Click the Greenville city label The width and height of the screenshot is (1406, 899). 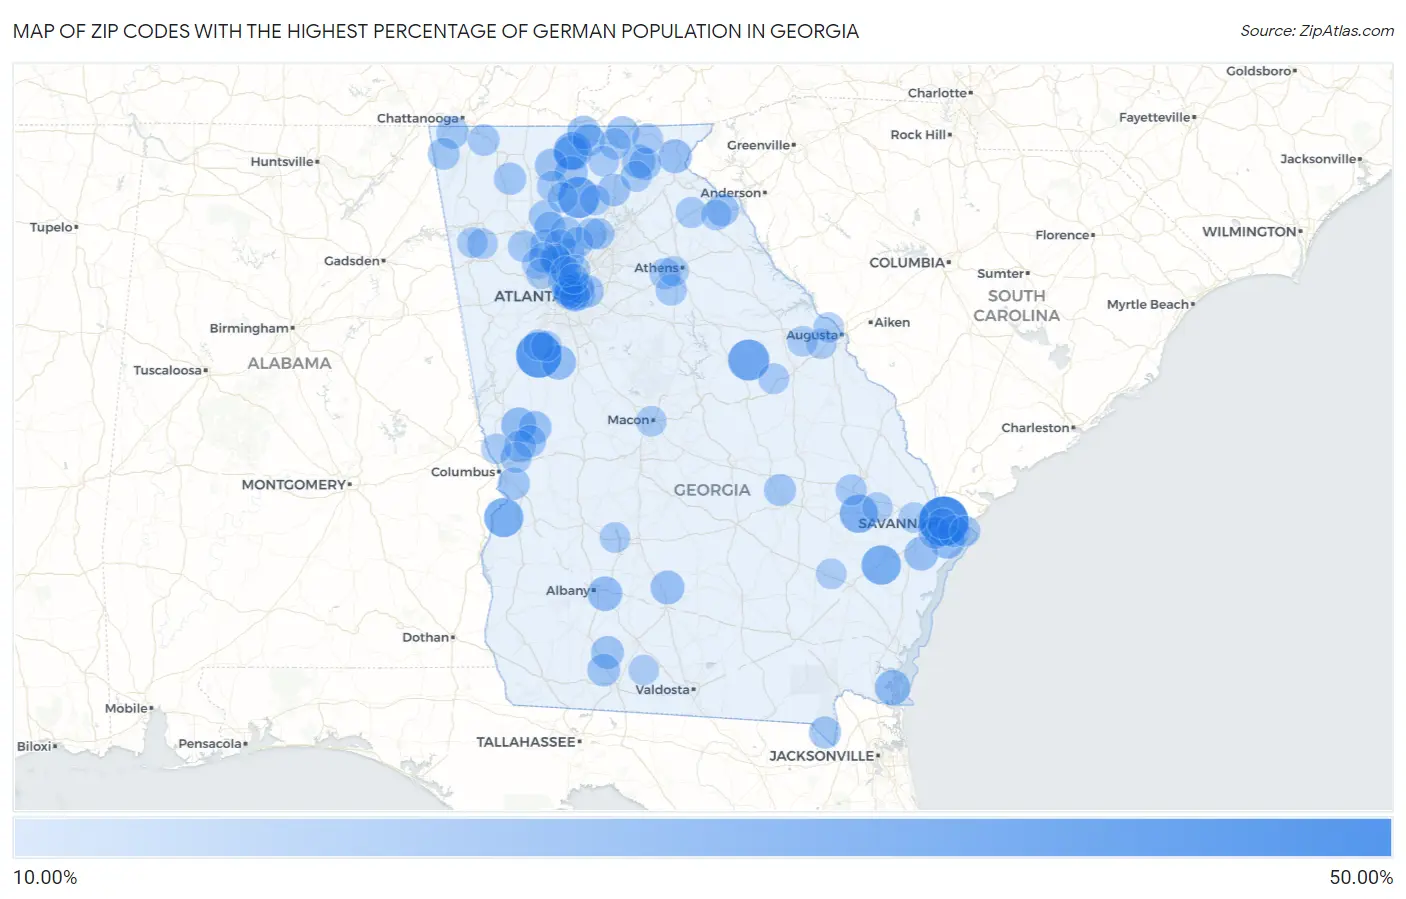tap(759, 145)
